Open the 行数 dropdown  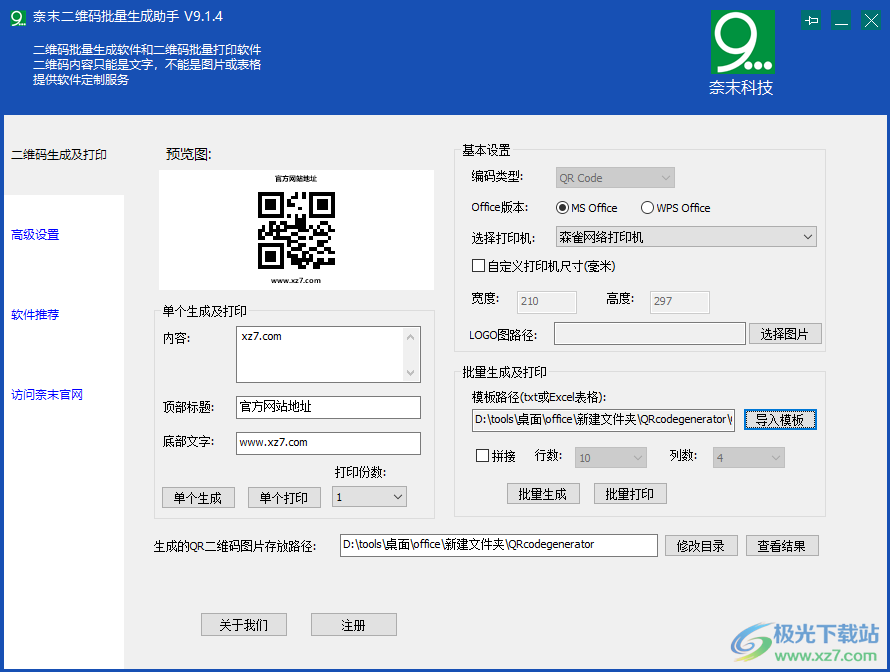[x=611, y=457]
